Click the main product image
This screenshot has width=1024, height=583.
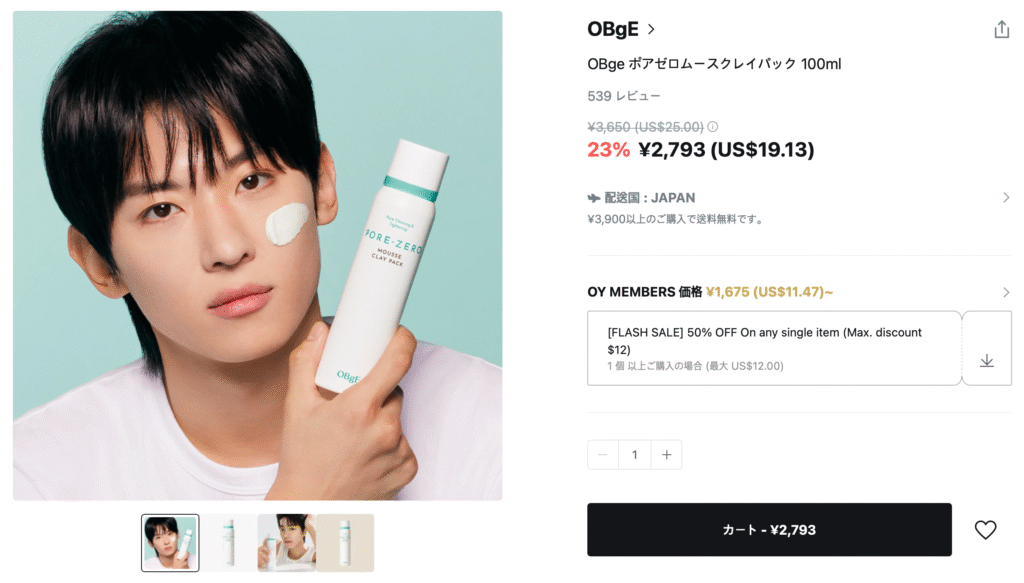257,255
